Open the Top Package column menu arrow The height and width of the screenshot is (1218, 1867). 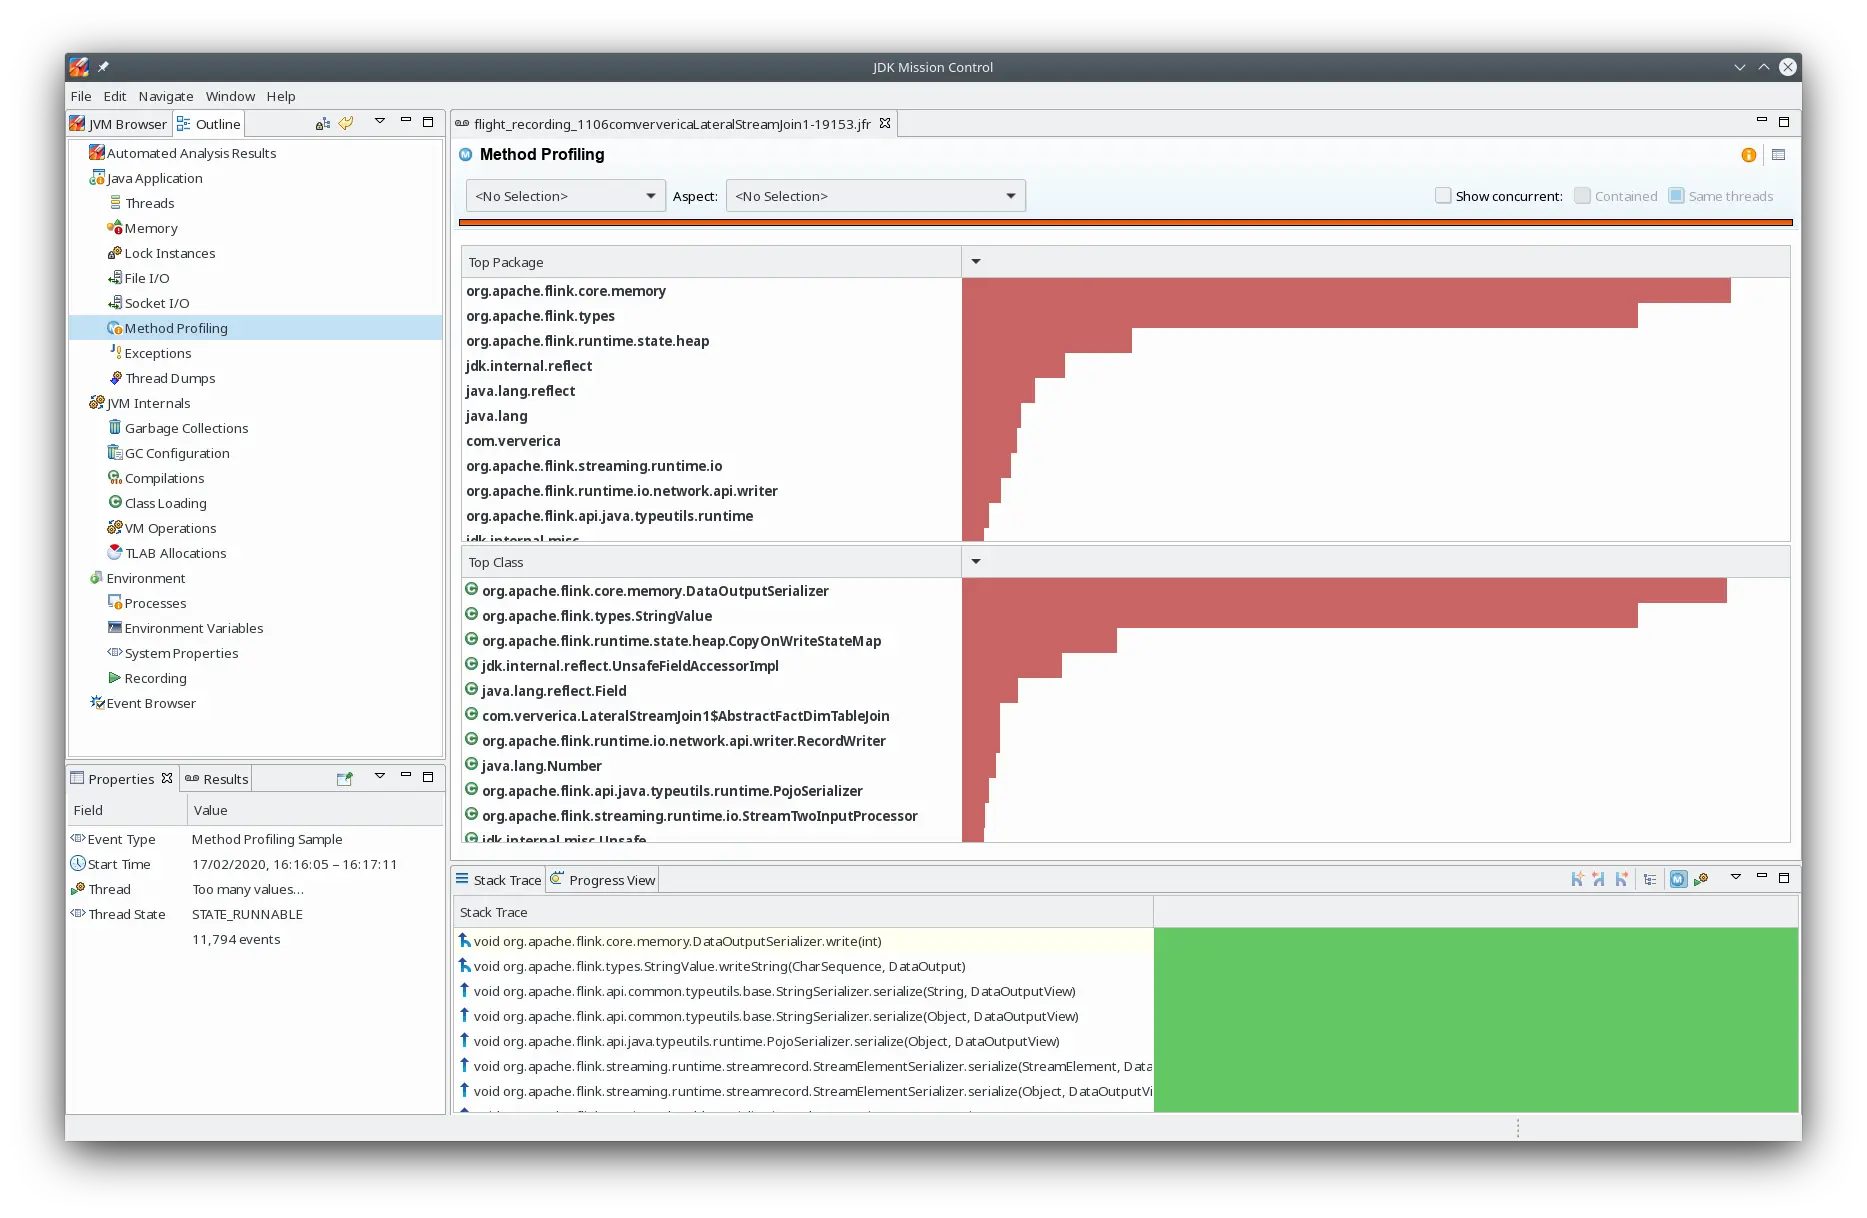pos(975,261)
